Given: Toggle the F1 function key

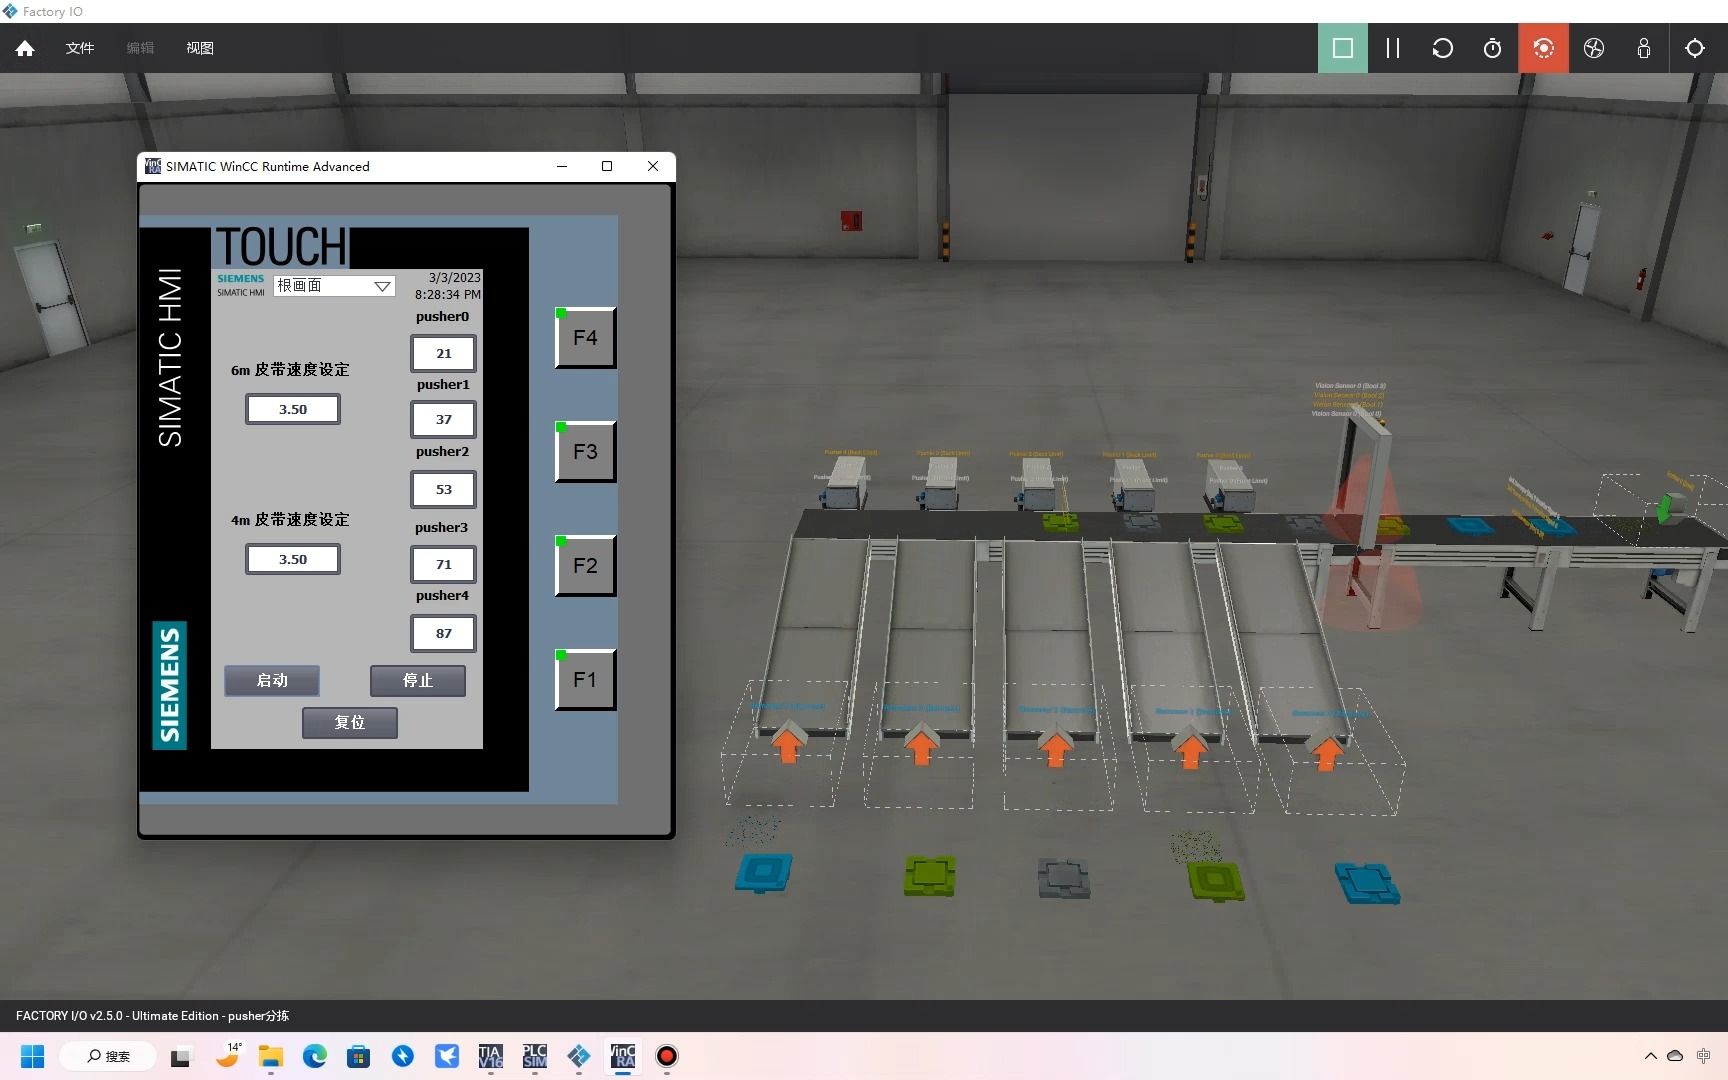Looking at the screenshot, I should click(x=584, y=679).
